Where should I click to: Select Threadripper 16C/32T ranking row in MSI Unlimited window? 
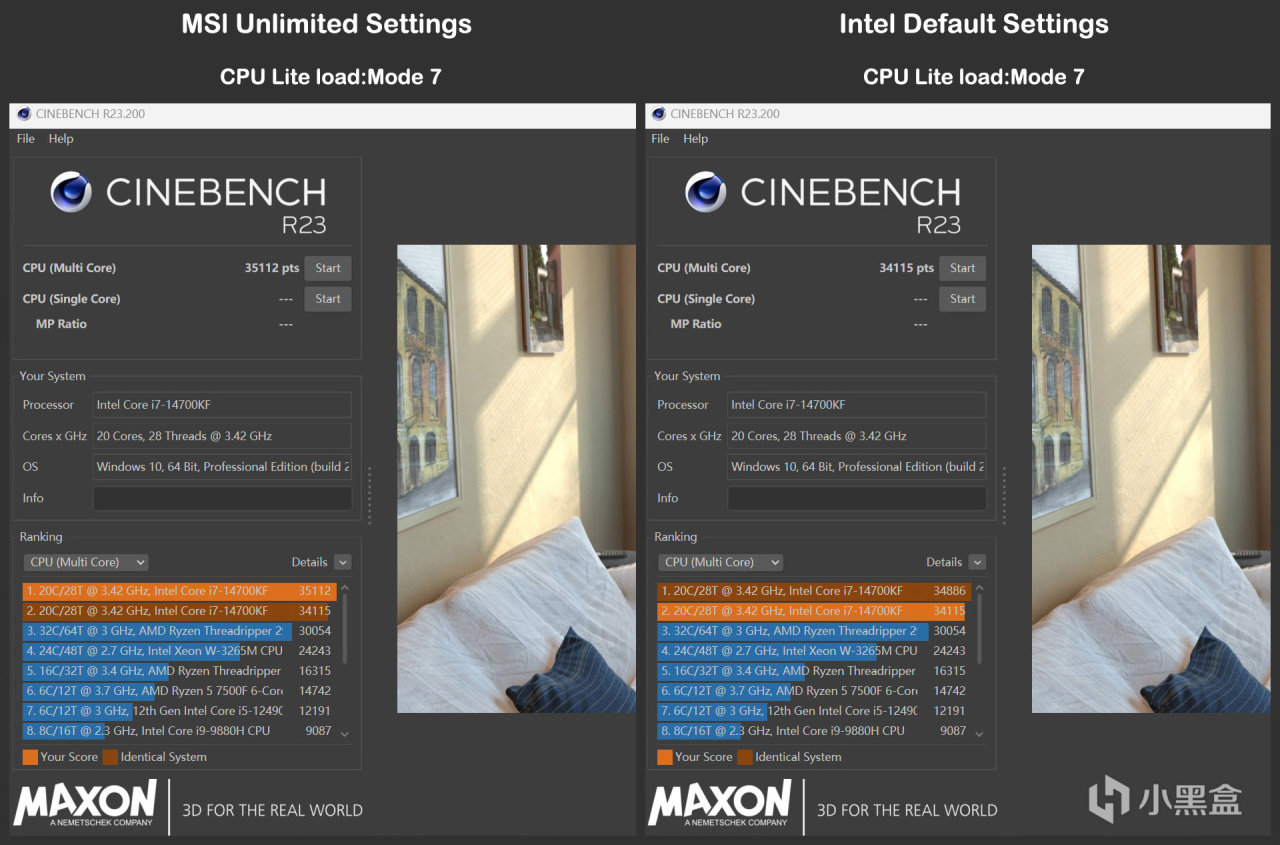pos(178,671)
